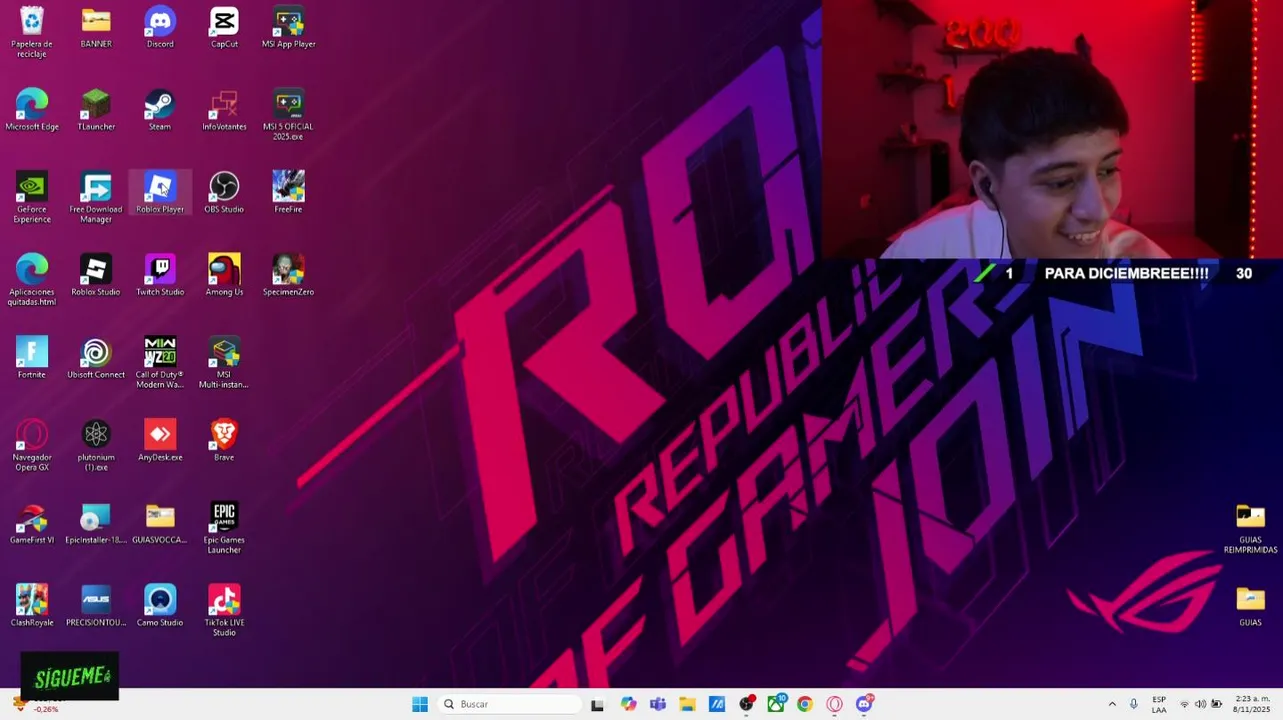Select PRECISIONTOU ASUS desktop icon
Screen dimensions: 1283x720
point(96,606)
